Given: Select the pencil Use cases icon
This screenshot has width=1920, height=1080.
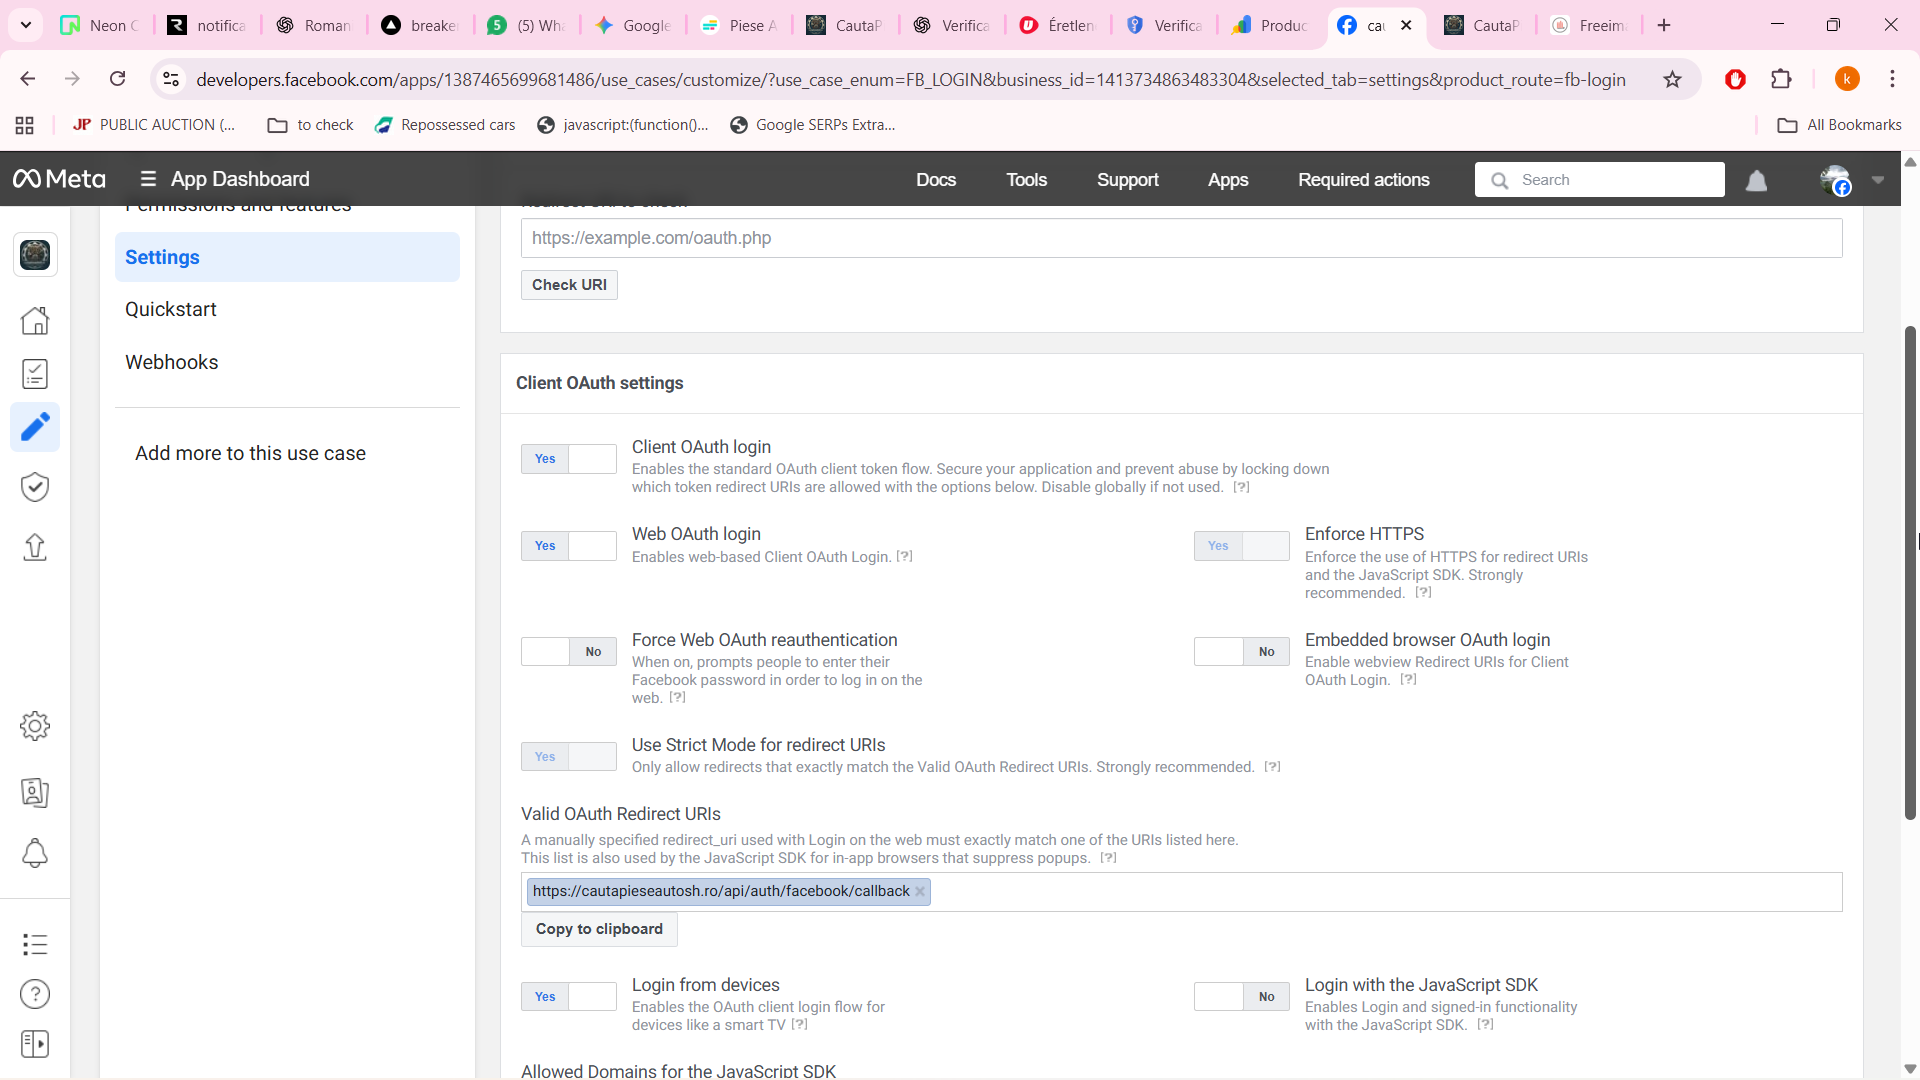Looking at the screenshot, I should pos(35,427).
